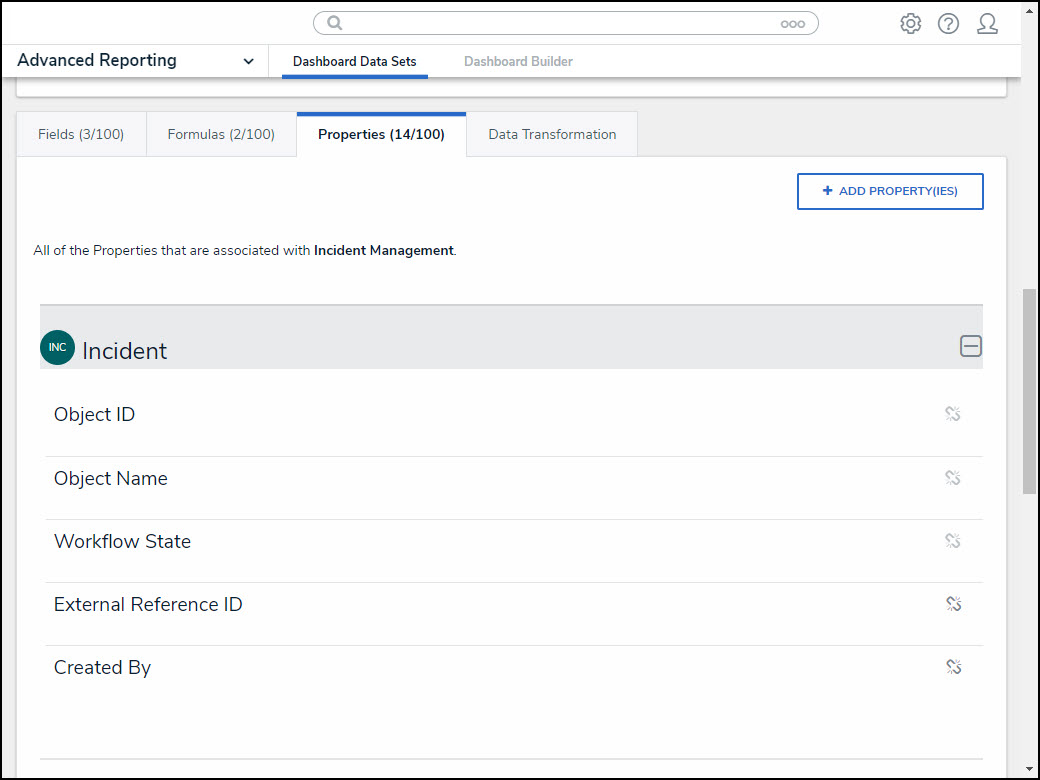
Task: Switch to the Formulas tab
Action: [x=221, y=135]
